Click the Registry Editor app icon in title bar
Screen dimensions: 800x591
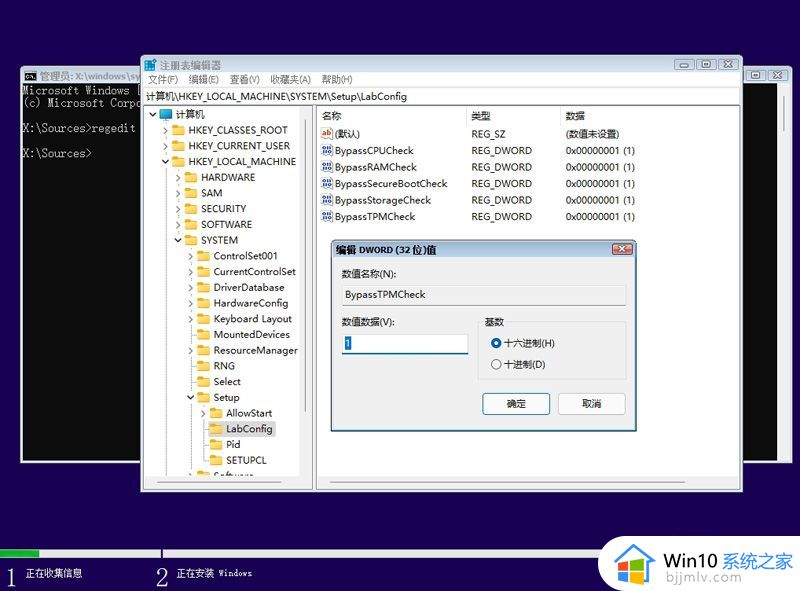point(150,65)
